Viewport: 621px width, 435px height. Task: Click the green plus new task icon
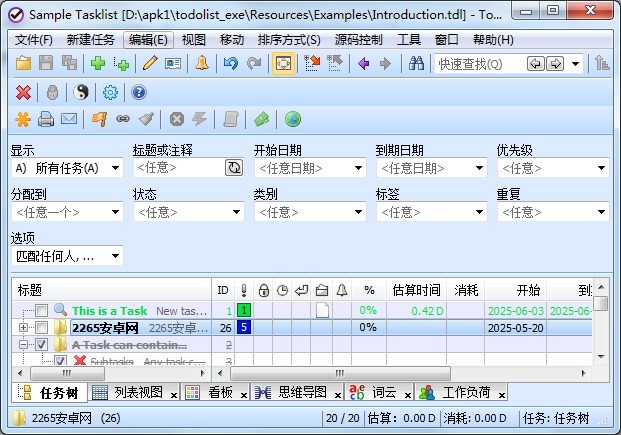[x=98, y=64]
